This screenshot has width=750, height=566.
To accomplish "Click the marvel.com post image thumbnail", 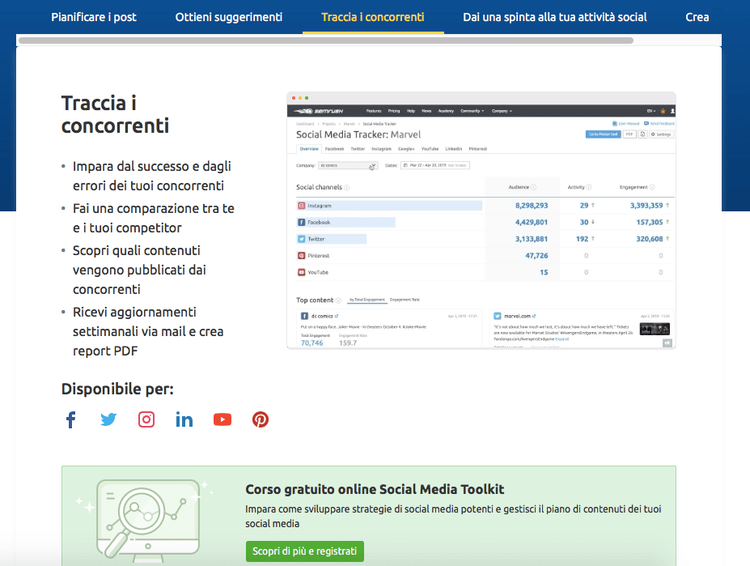I will pos(654,329).
